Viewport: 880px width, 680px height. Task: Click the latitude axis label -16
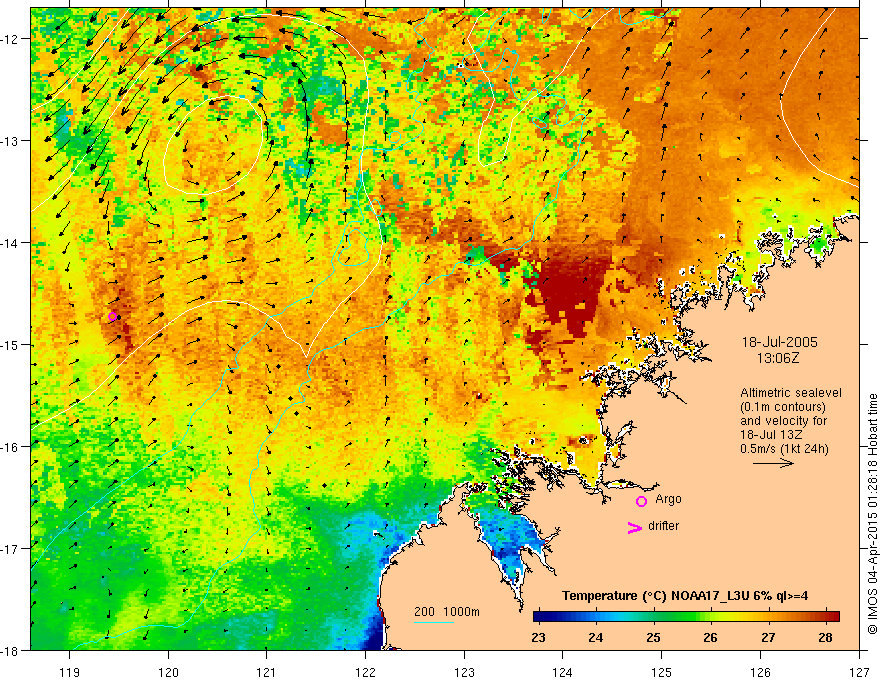10,447
